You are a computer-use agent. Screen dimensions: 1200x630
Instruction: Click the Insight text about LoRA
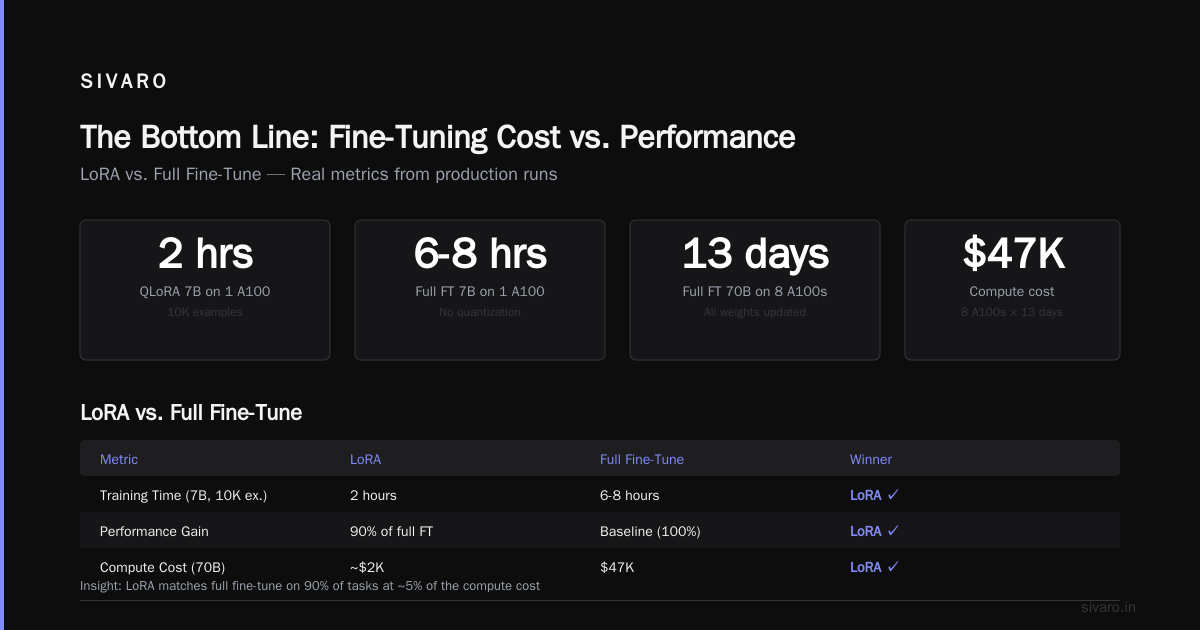pos(310,585)
